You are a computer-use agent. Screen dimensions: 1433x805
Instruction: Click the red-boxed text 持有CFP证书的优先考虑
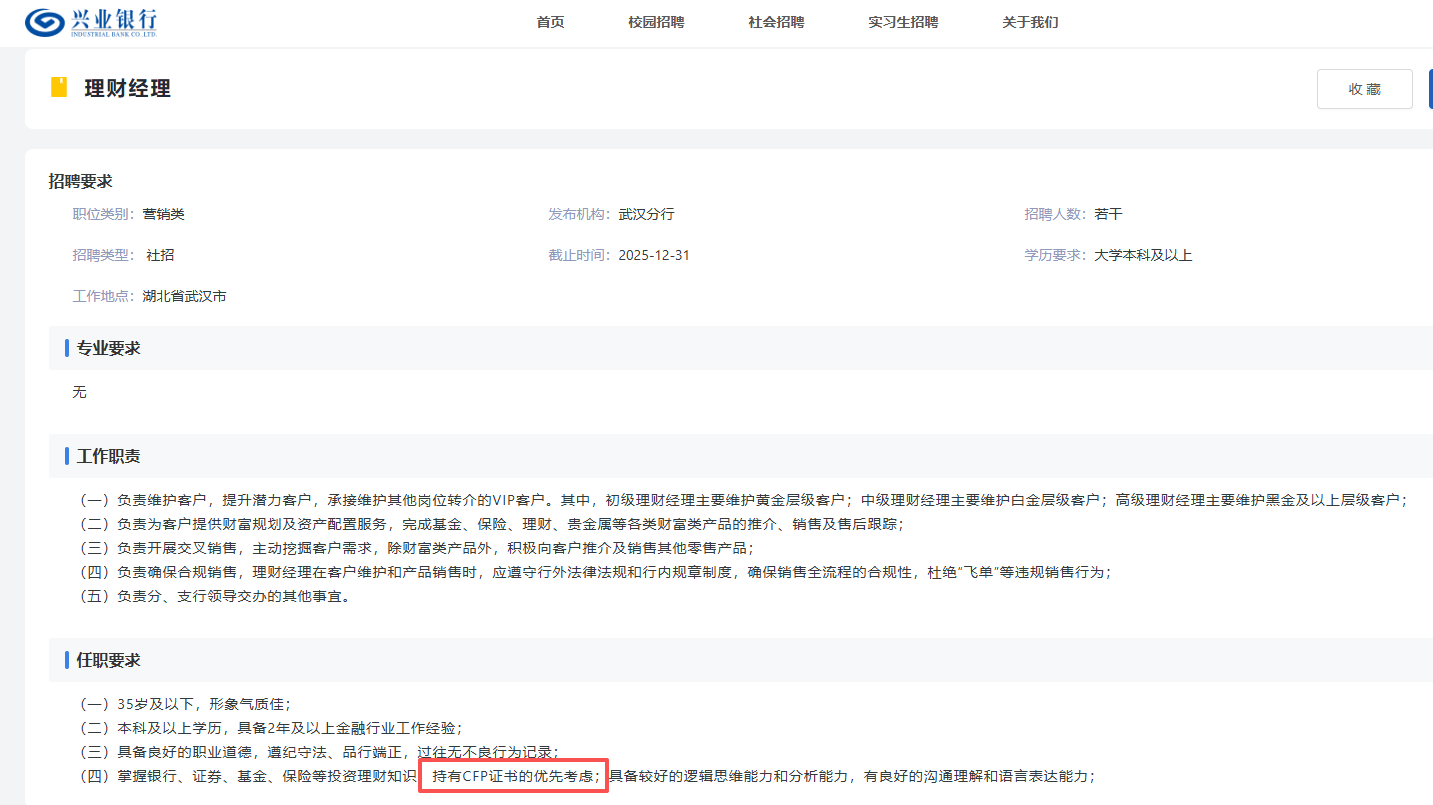(x=514, y=777)
